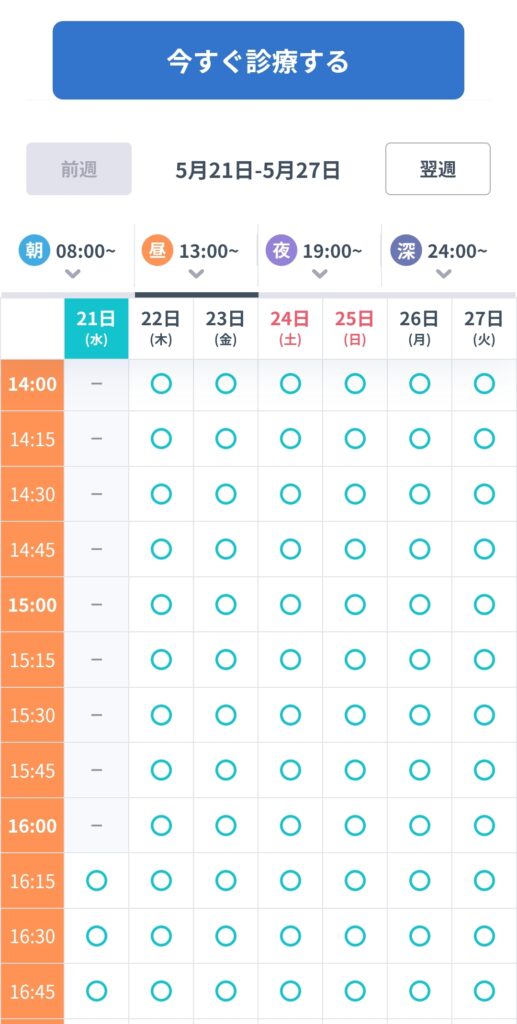Choose 15:30 availability circle for 23日

click(226, 715)
